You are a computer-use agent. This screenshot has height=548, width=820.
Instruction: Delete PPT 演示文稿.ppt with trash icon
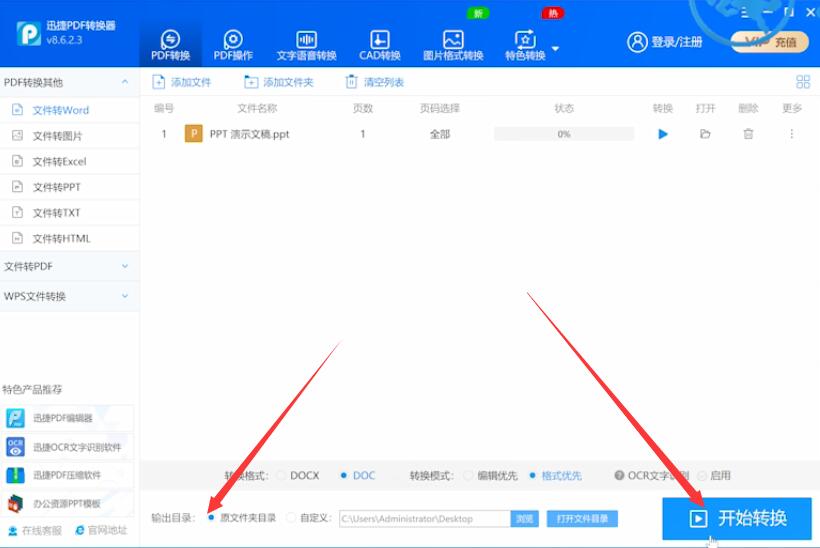pos(748,134)
